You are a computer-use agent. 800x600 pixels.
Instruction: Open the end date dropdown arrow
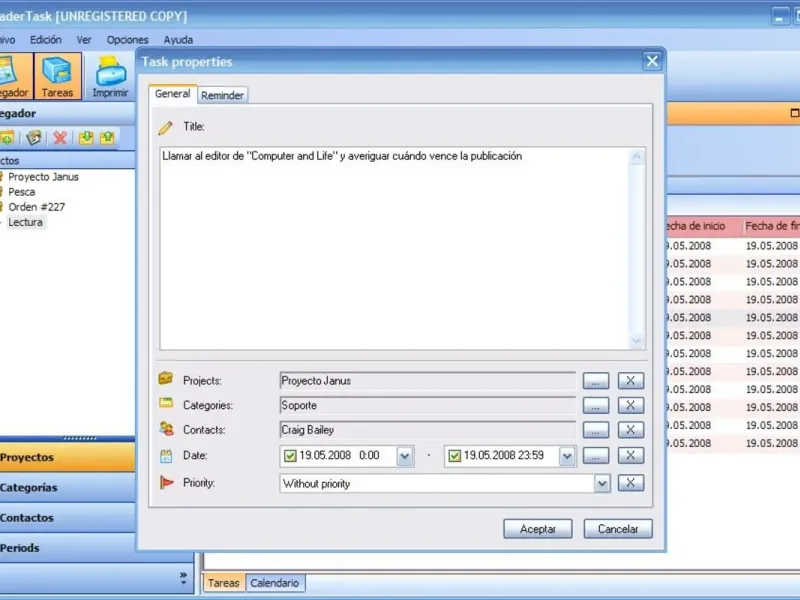(x=567, y=456)
